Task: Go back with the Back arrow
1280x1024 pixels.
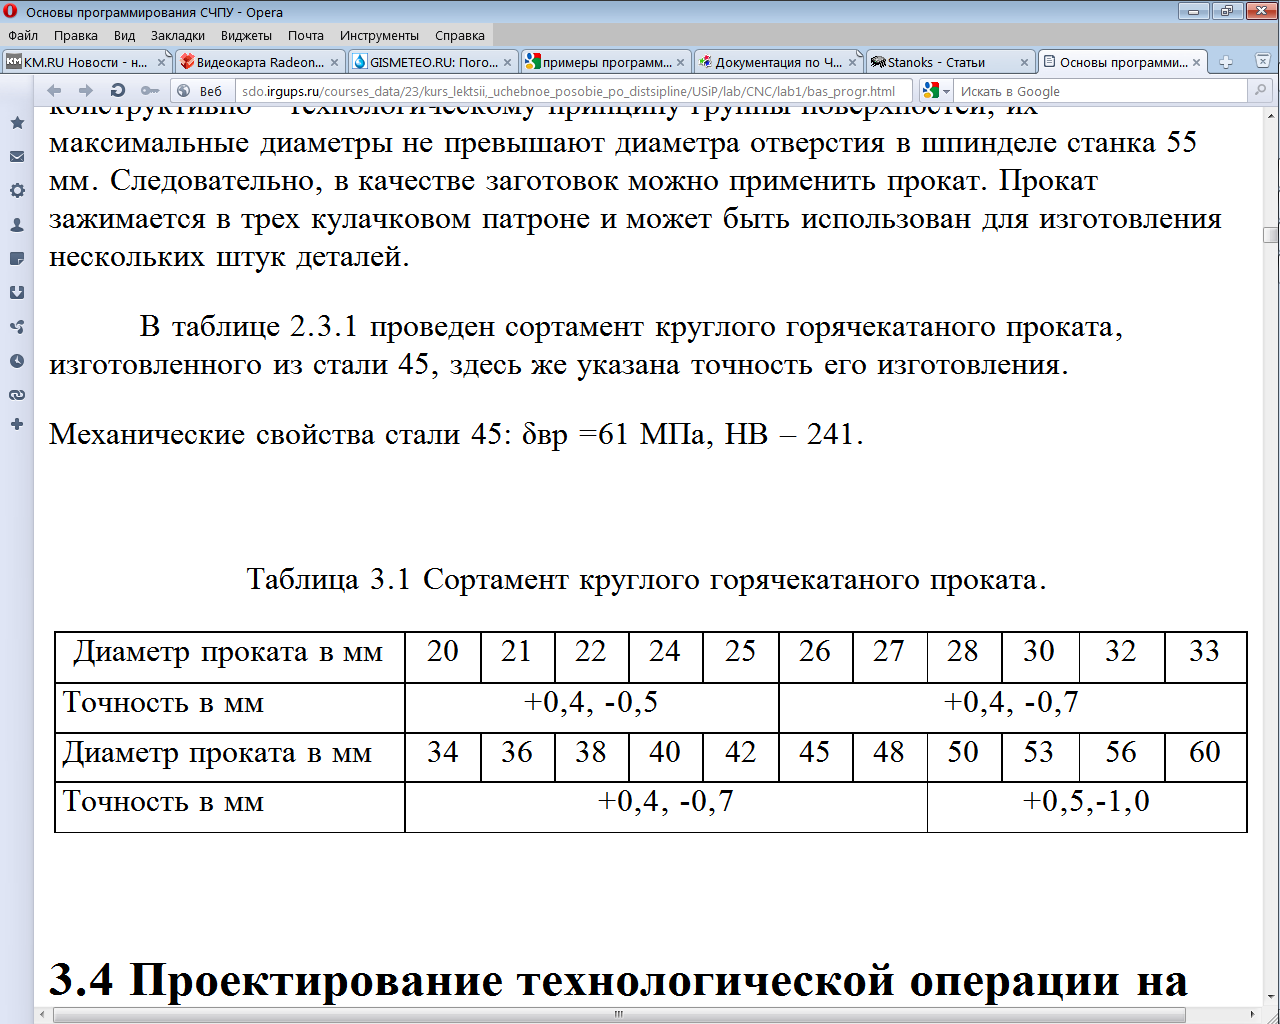Action: [x=54, y=90]
